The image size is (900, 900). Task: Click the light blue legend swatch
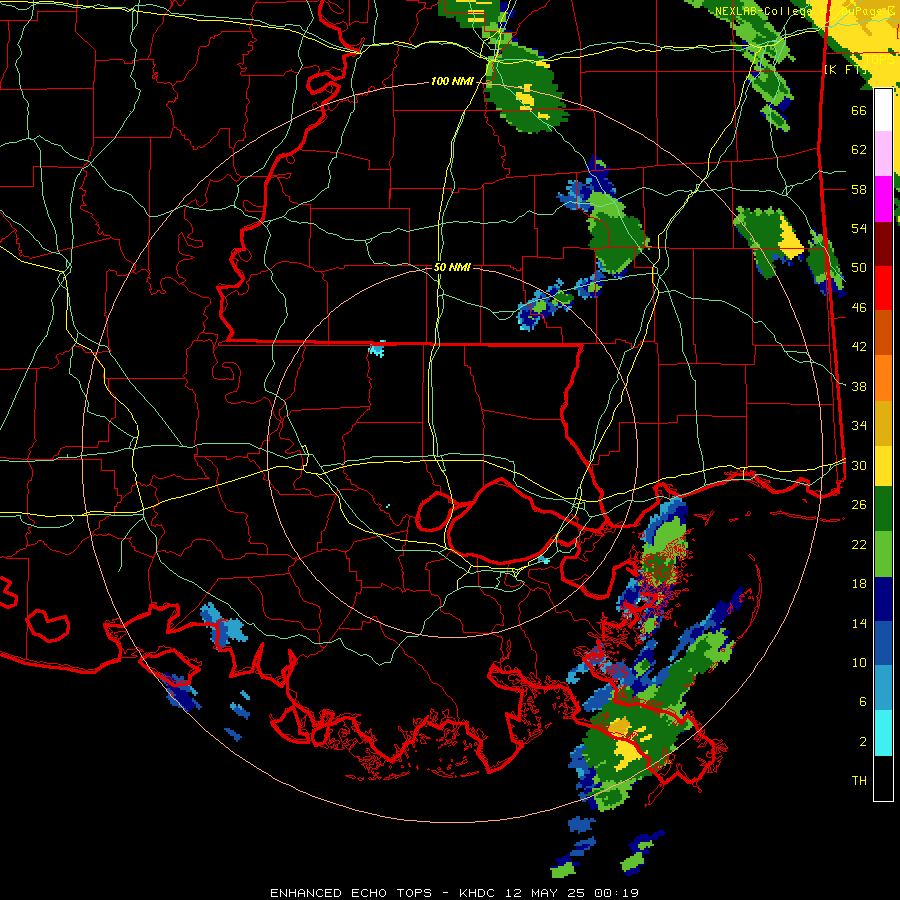click(883, 688)
